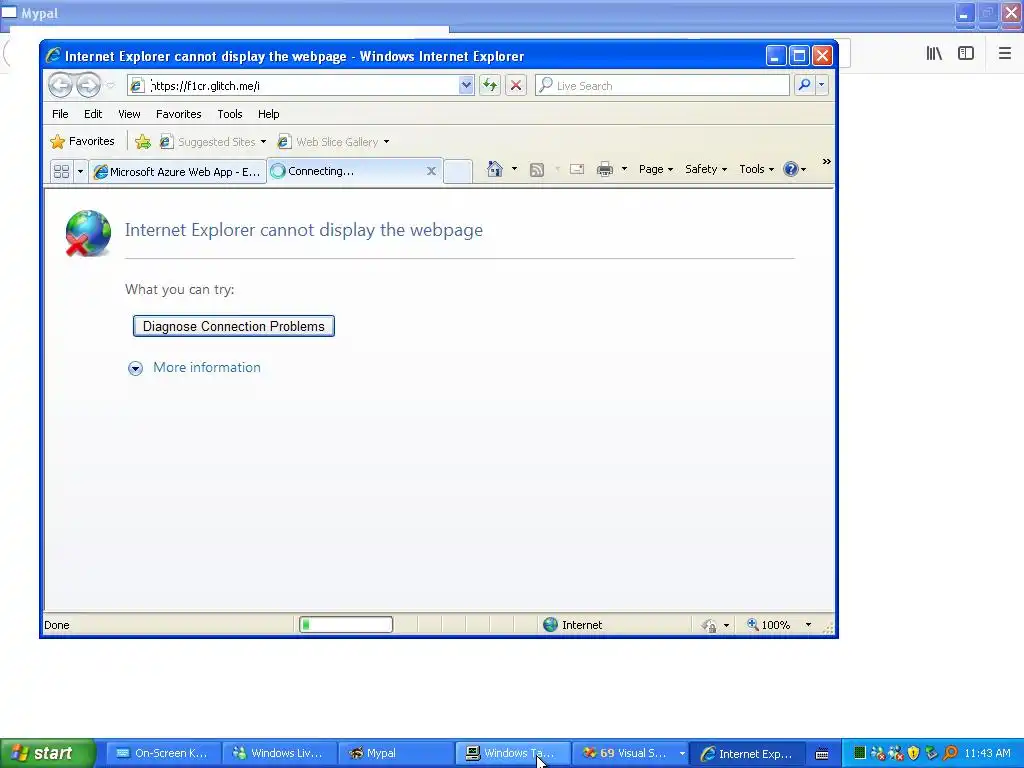Click the green square tray icon
Image resolution: width=1024 pixels, height=768 pixels.
pyautogui.click(x=860, y=754)
